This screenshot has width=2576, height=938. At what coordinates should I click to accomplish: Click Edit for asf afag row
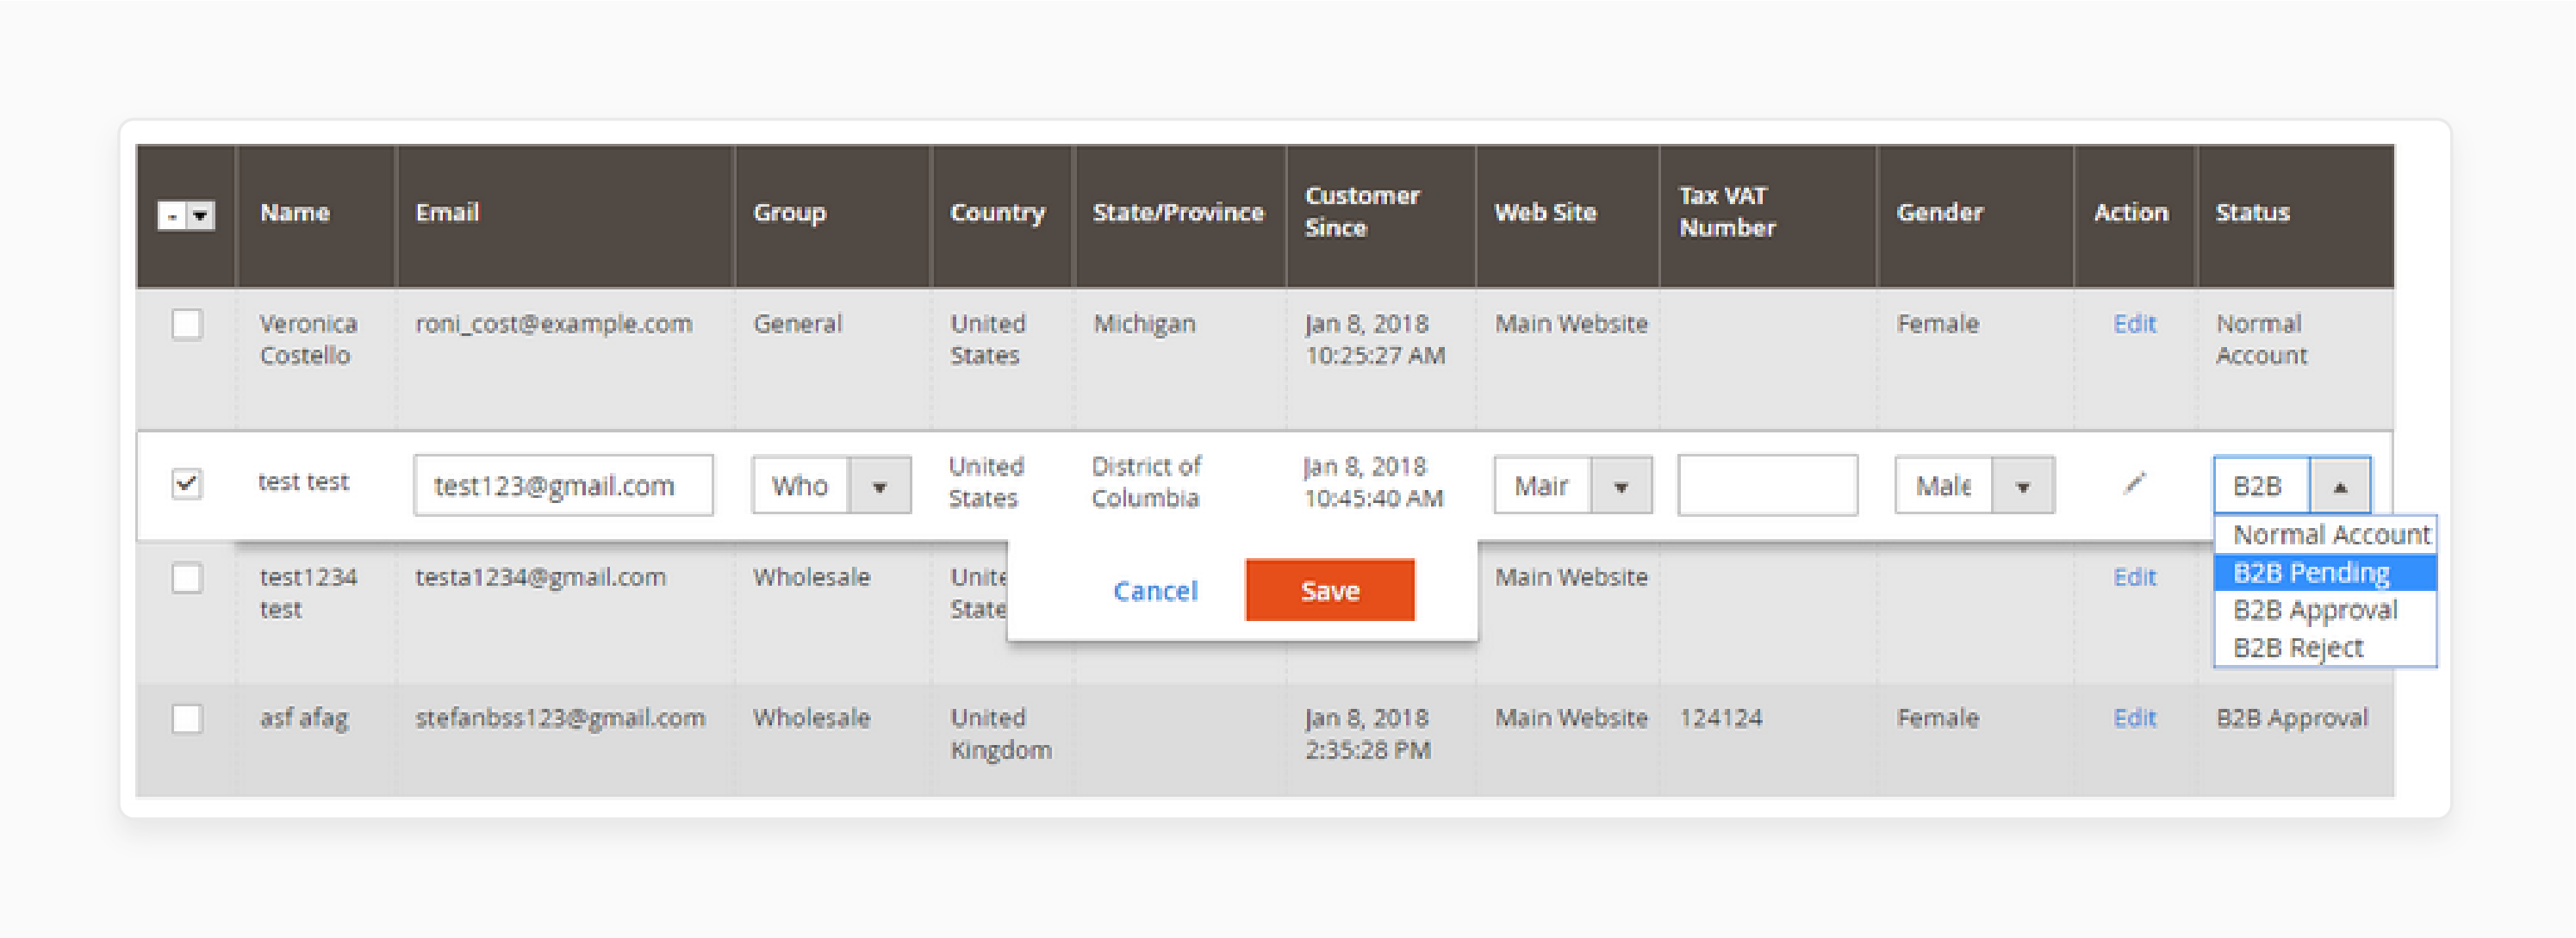pyautogui.click(x=2134, y=718)
